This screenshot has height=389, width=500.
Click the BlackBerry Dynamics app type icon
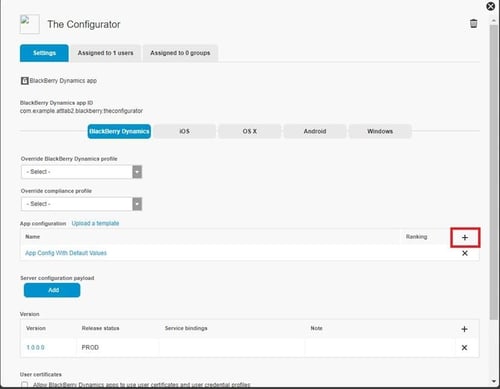click(25, 81)
